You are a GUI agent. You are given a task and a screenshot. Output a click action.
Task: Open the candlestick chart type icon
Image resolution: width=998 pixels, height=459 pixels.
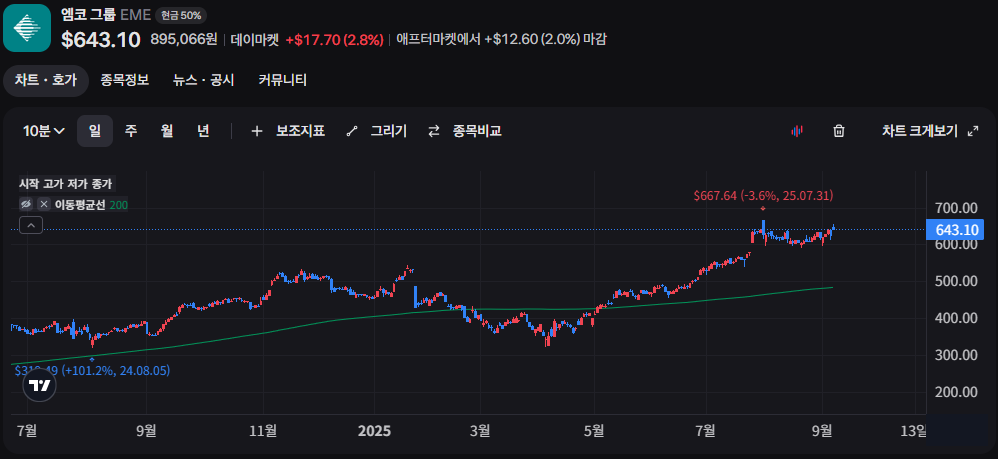pyautogui.click(x=796, y=131)
